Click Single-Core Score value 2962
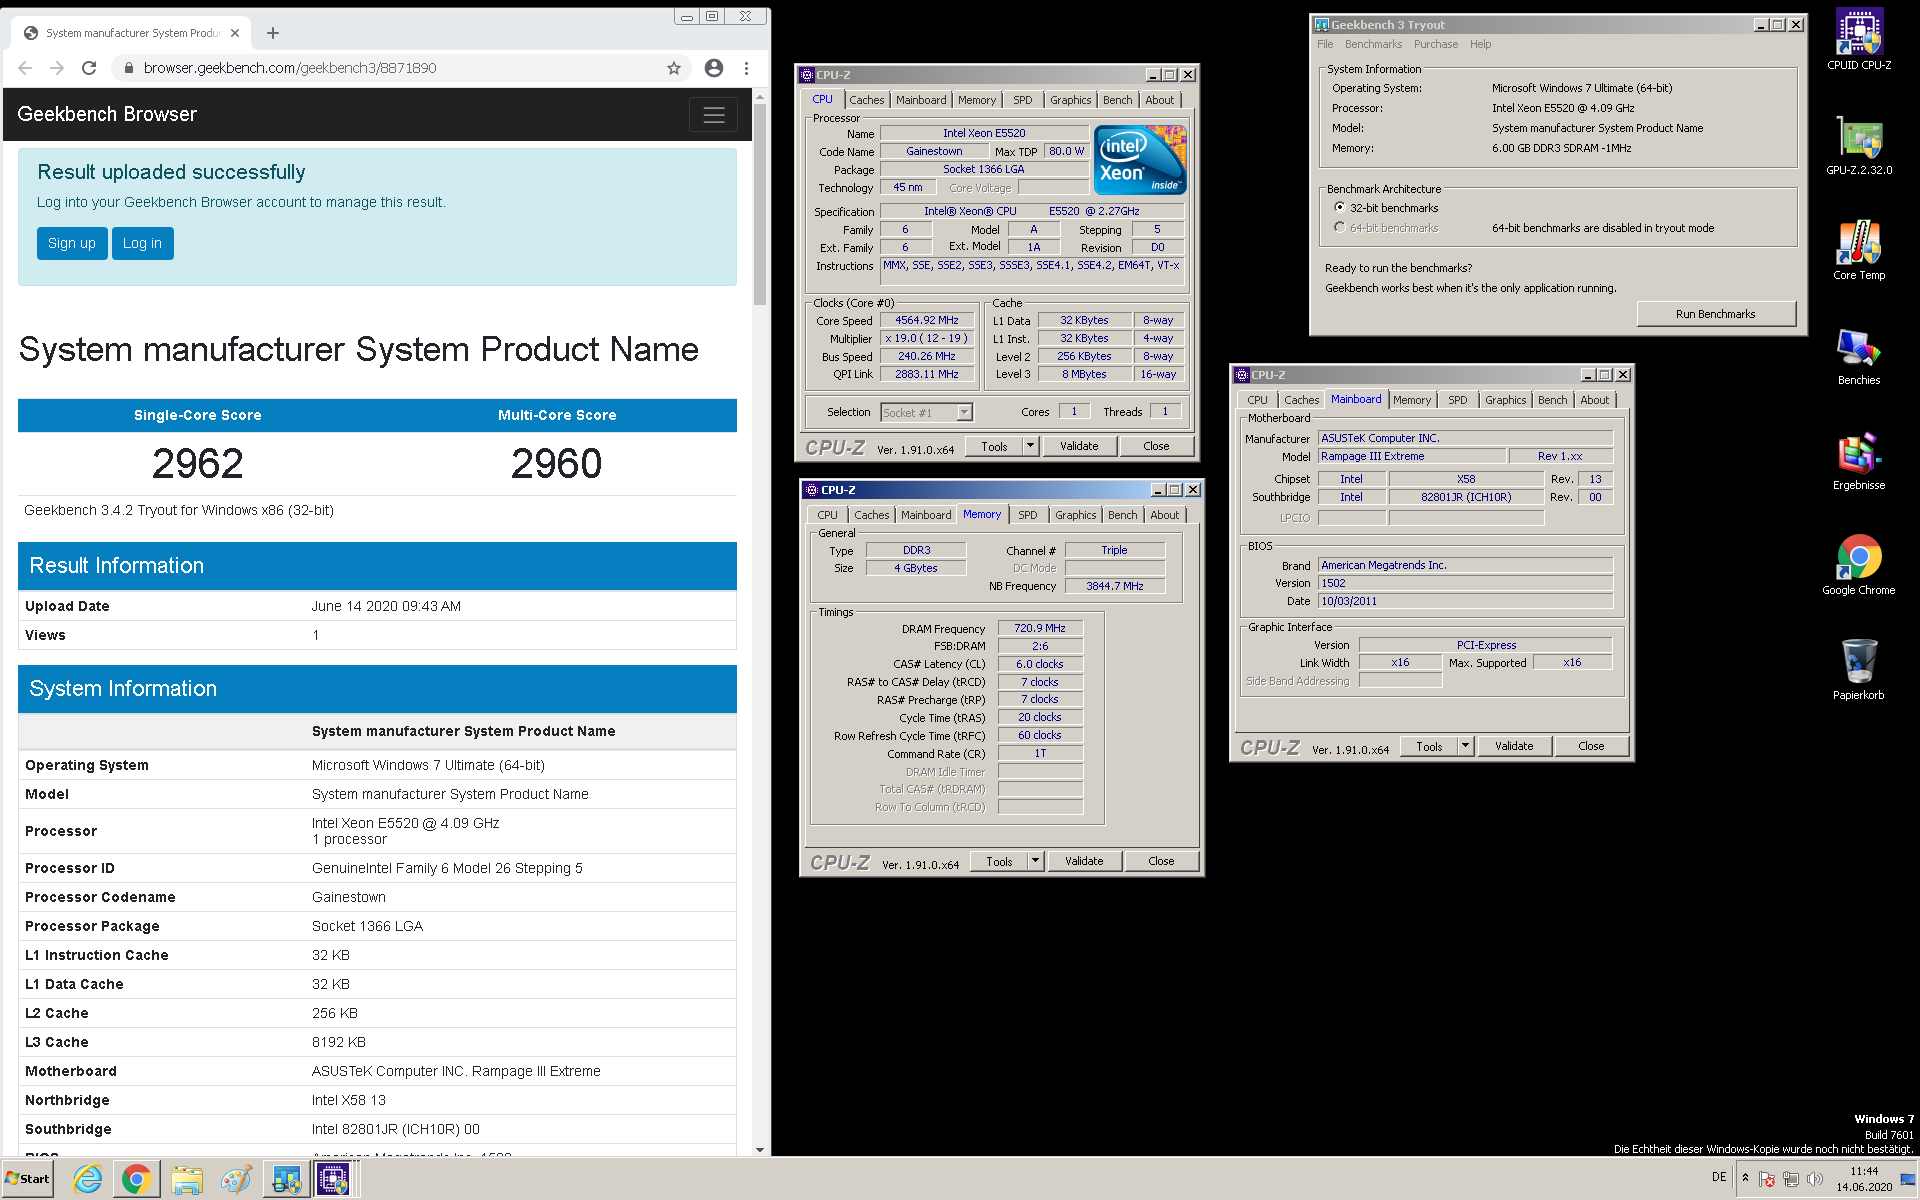Image resolution: width=1920 pixels, height=1200 pixels. 198,463
